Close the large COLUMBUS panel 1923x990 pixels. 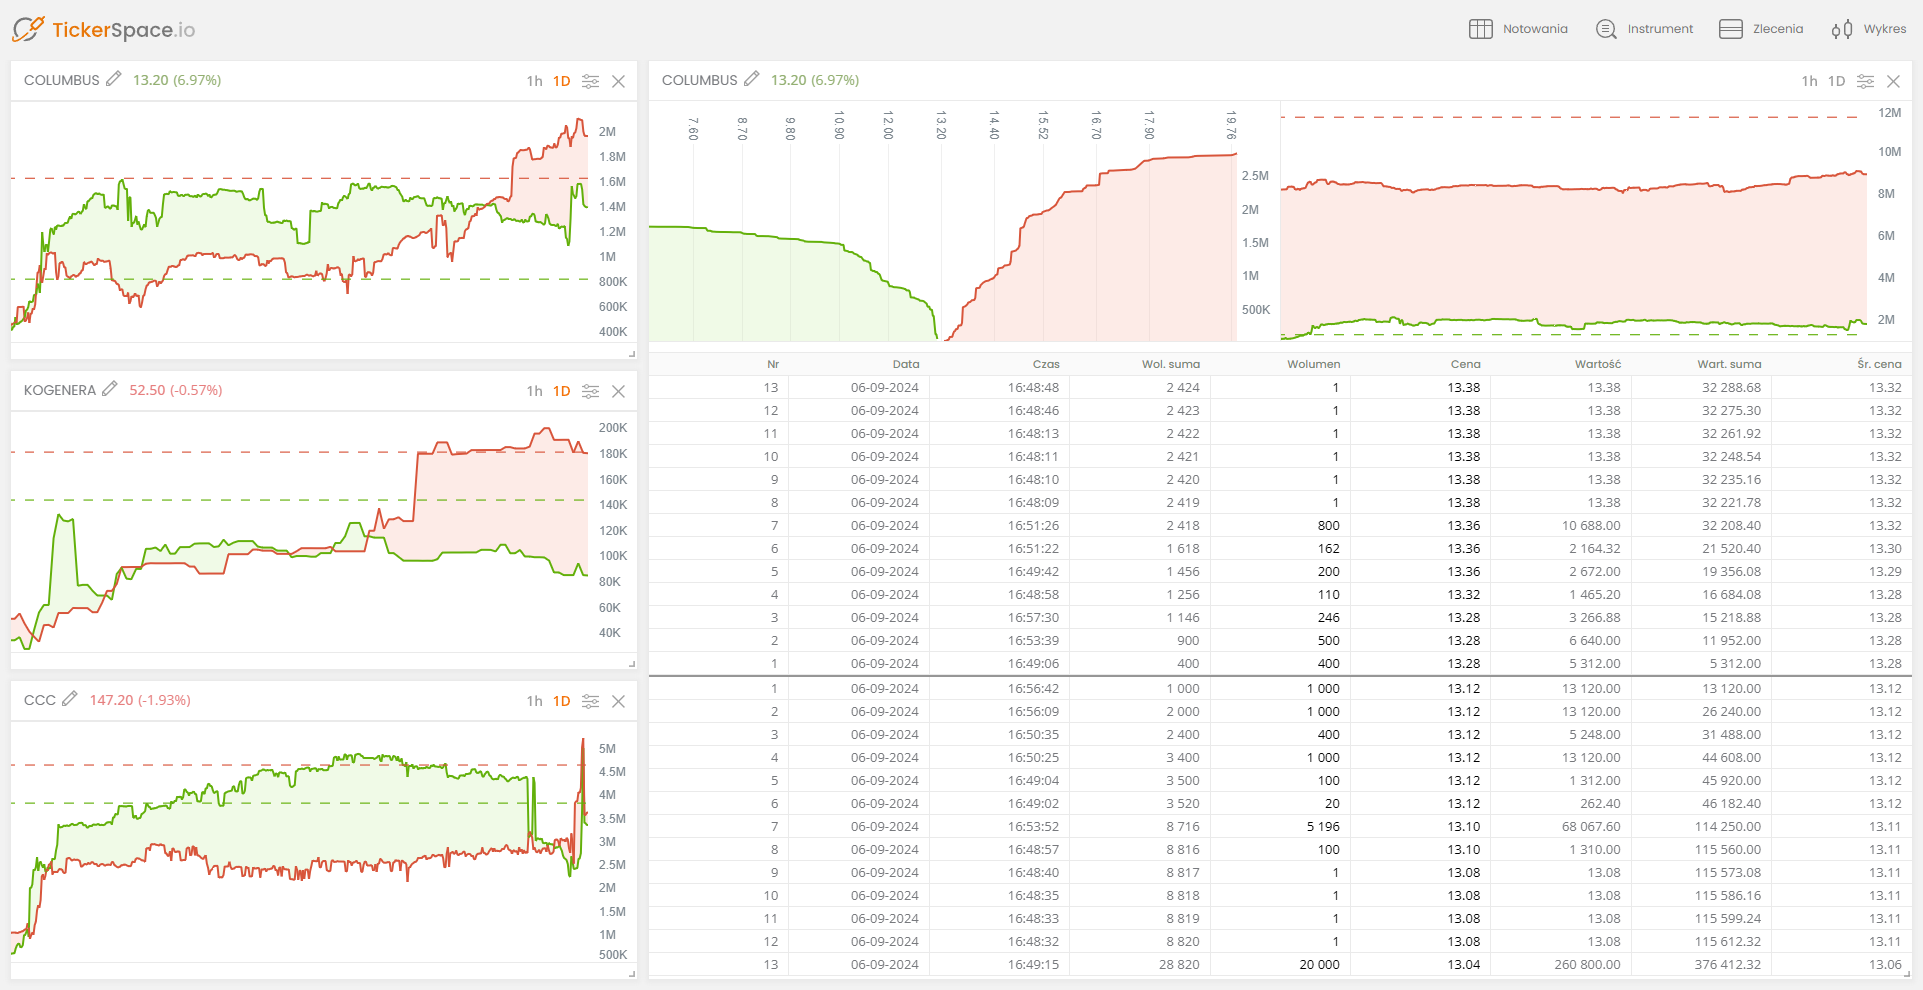1894,81
